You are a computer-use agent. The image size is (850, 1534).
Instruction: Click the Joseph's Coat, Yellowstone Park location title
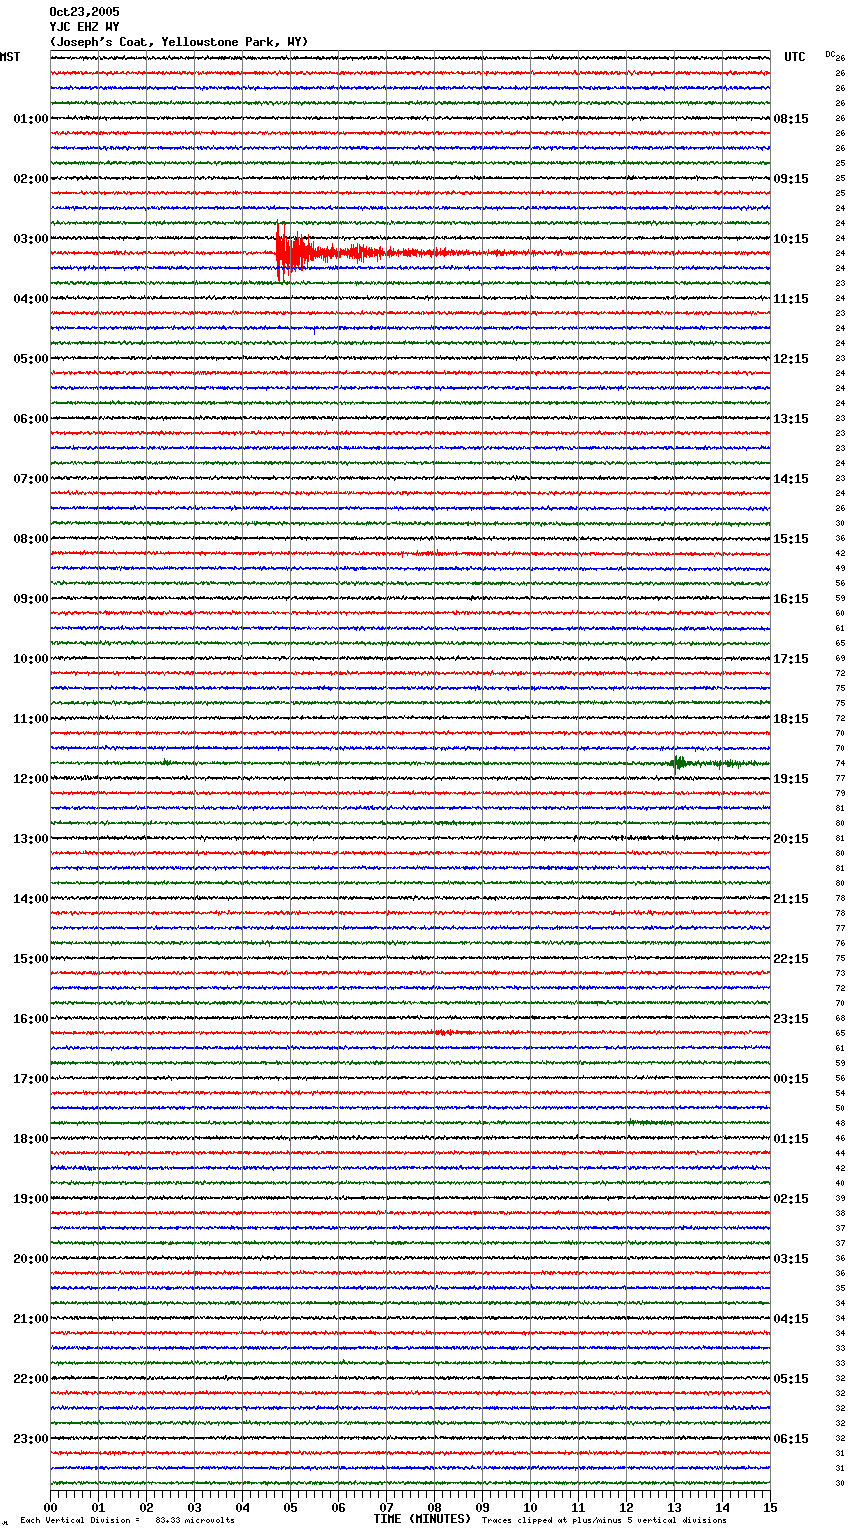point(179,42)
